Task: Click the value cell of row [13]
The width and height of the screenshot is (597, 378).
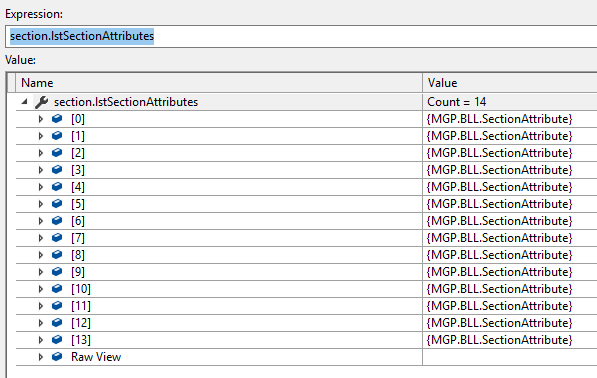Action: click(510, 340)
